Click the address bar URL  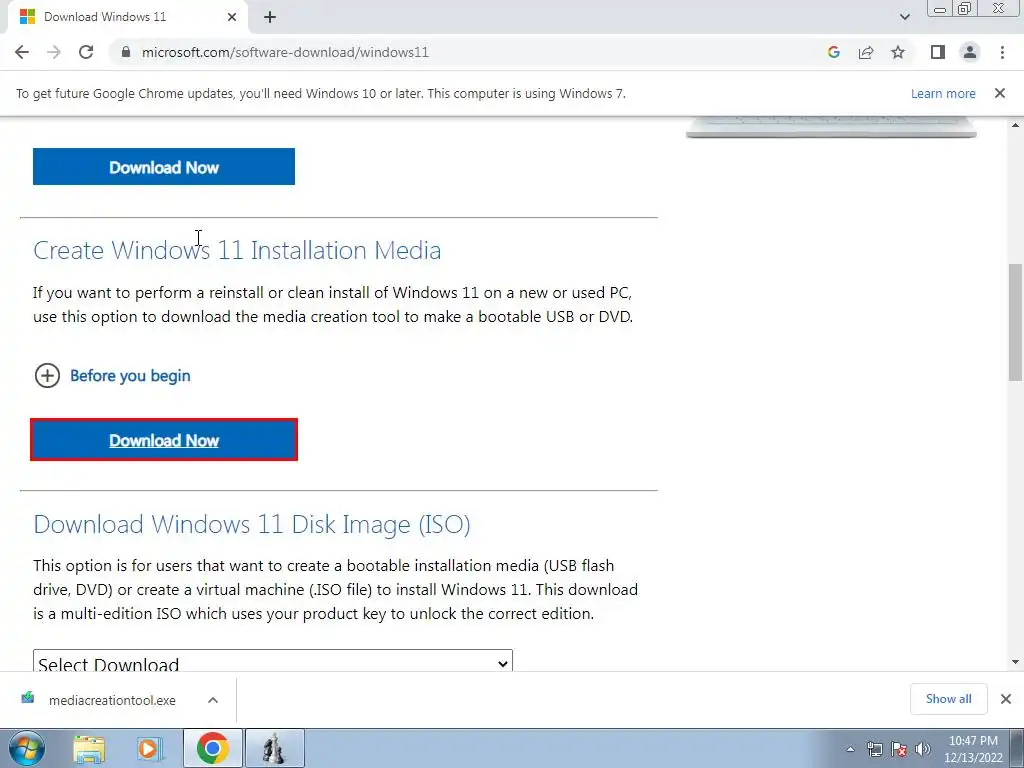[x=285, y=52]
